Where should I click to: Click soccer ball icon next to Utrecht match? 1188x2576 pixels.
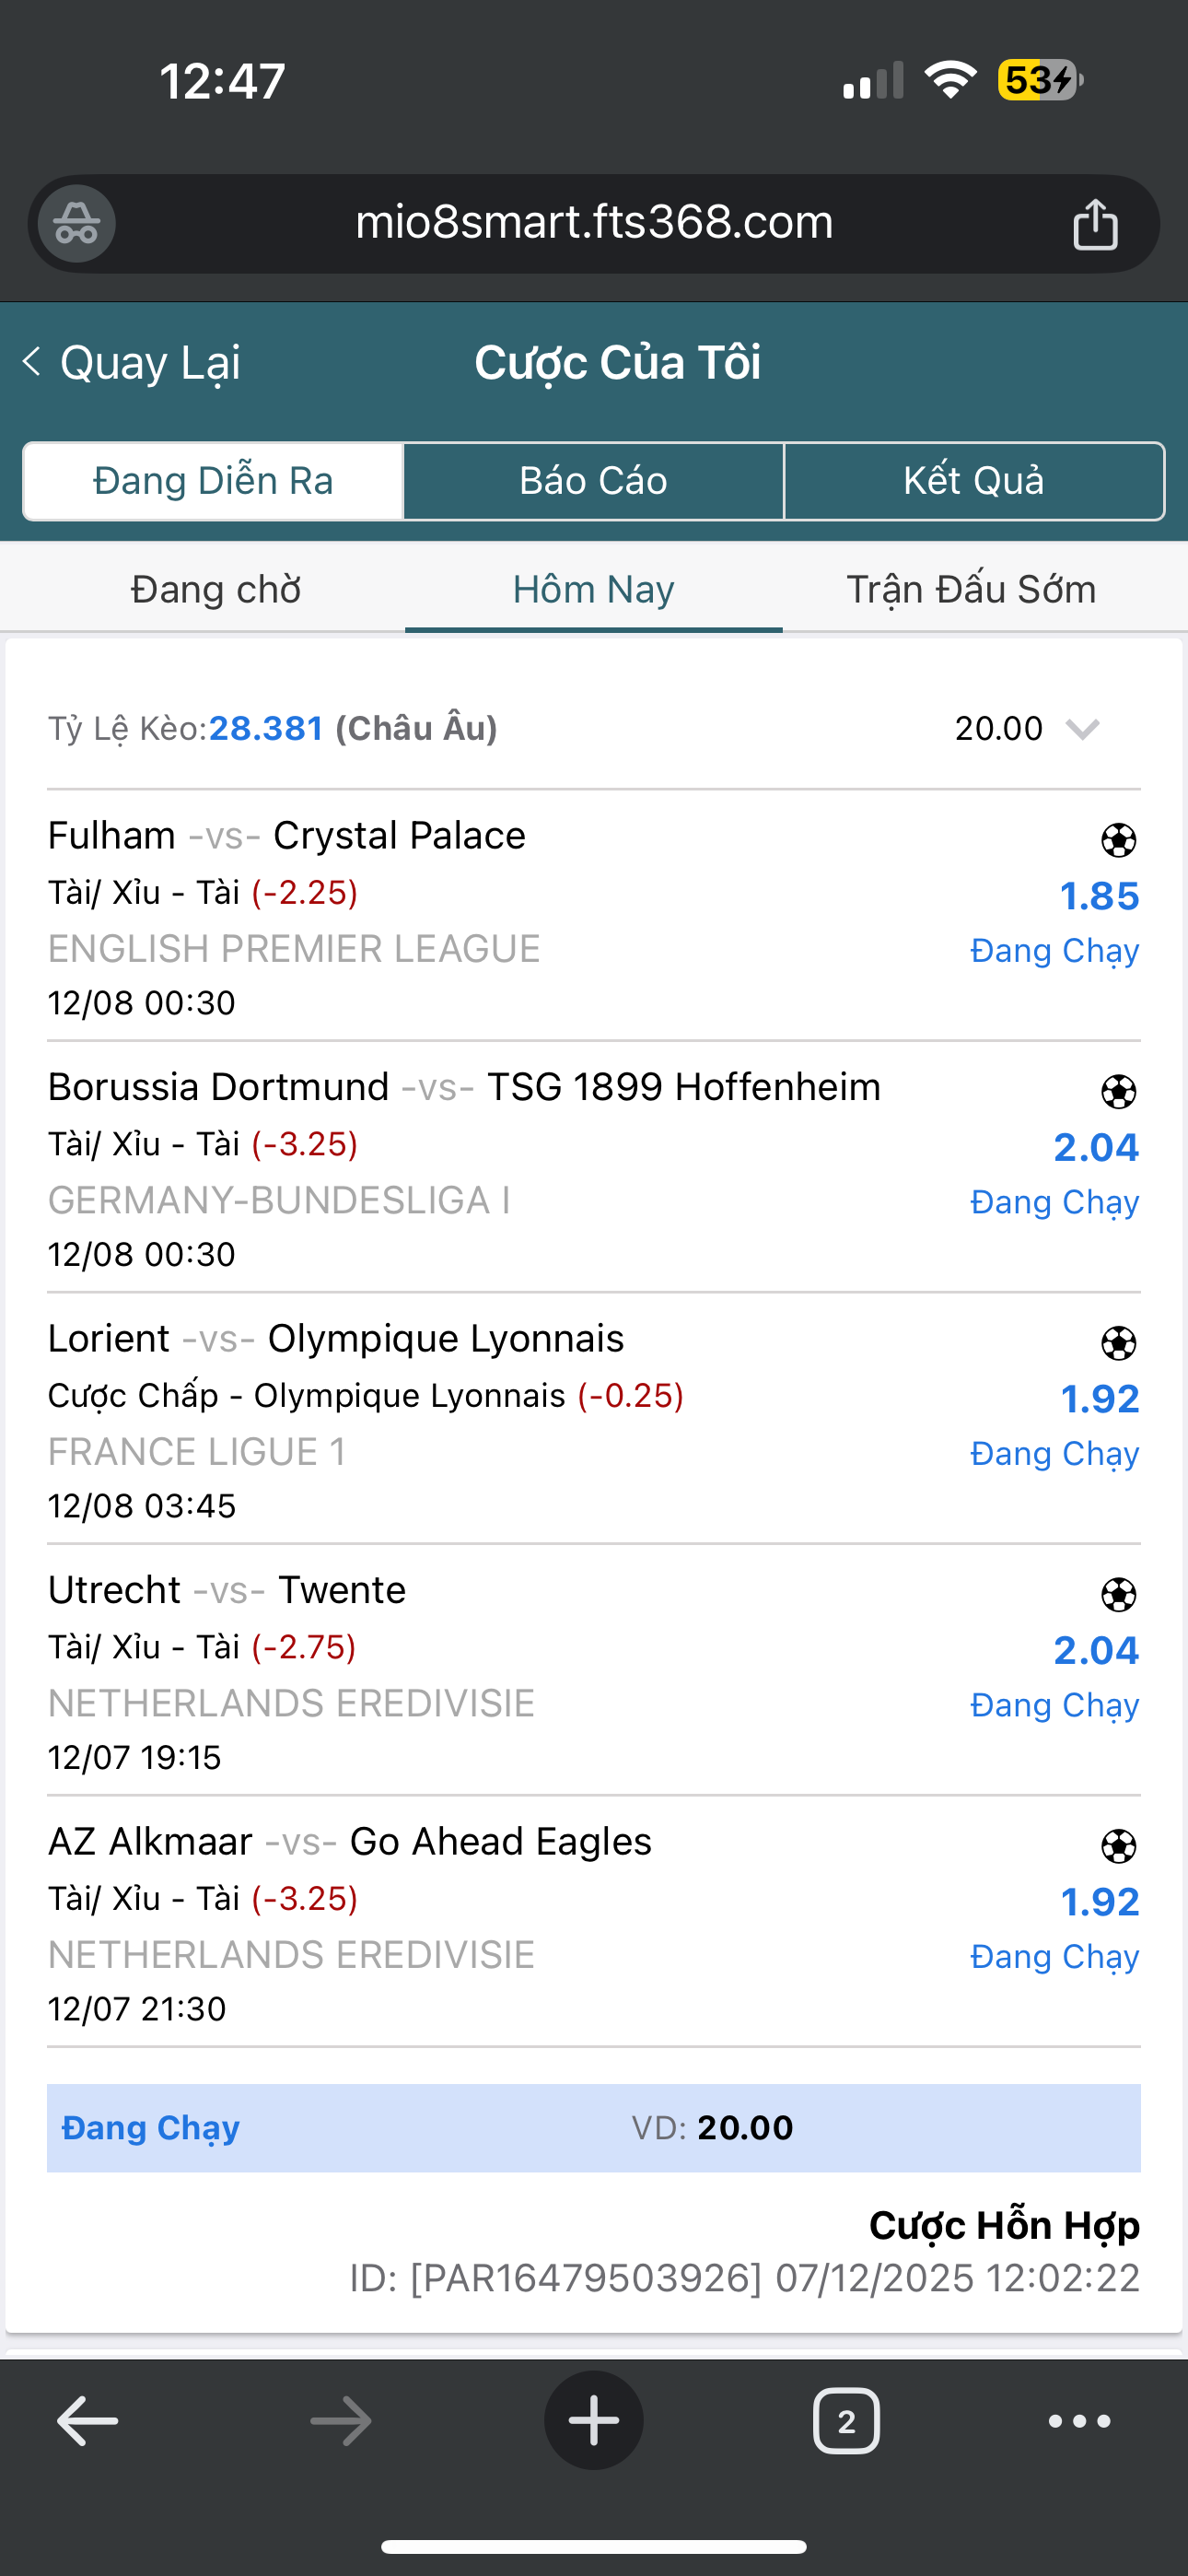click(x=1118, y=1595)
